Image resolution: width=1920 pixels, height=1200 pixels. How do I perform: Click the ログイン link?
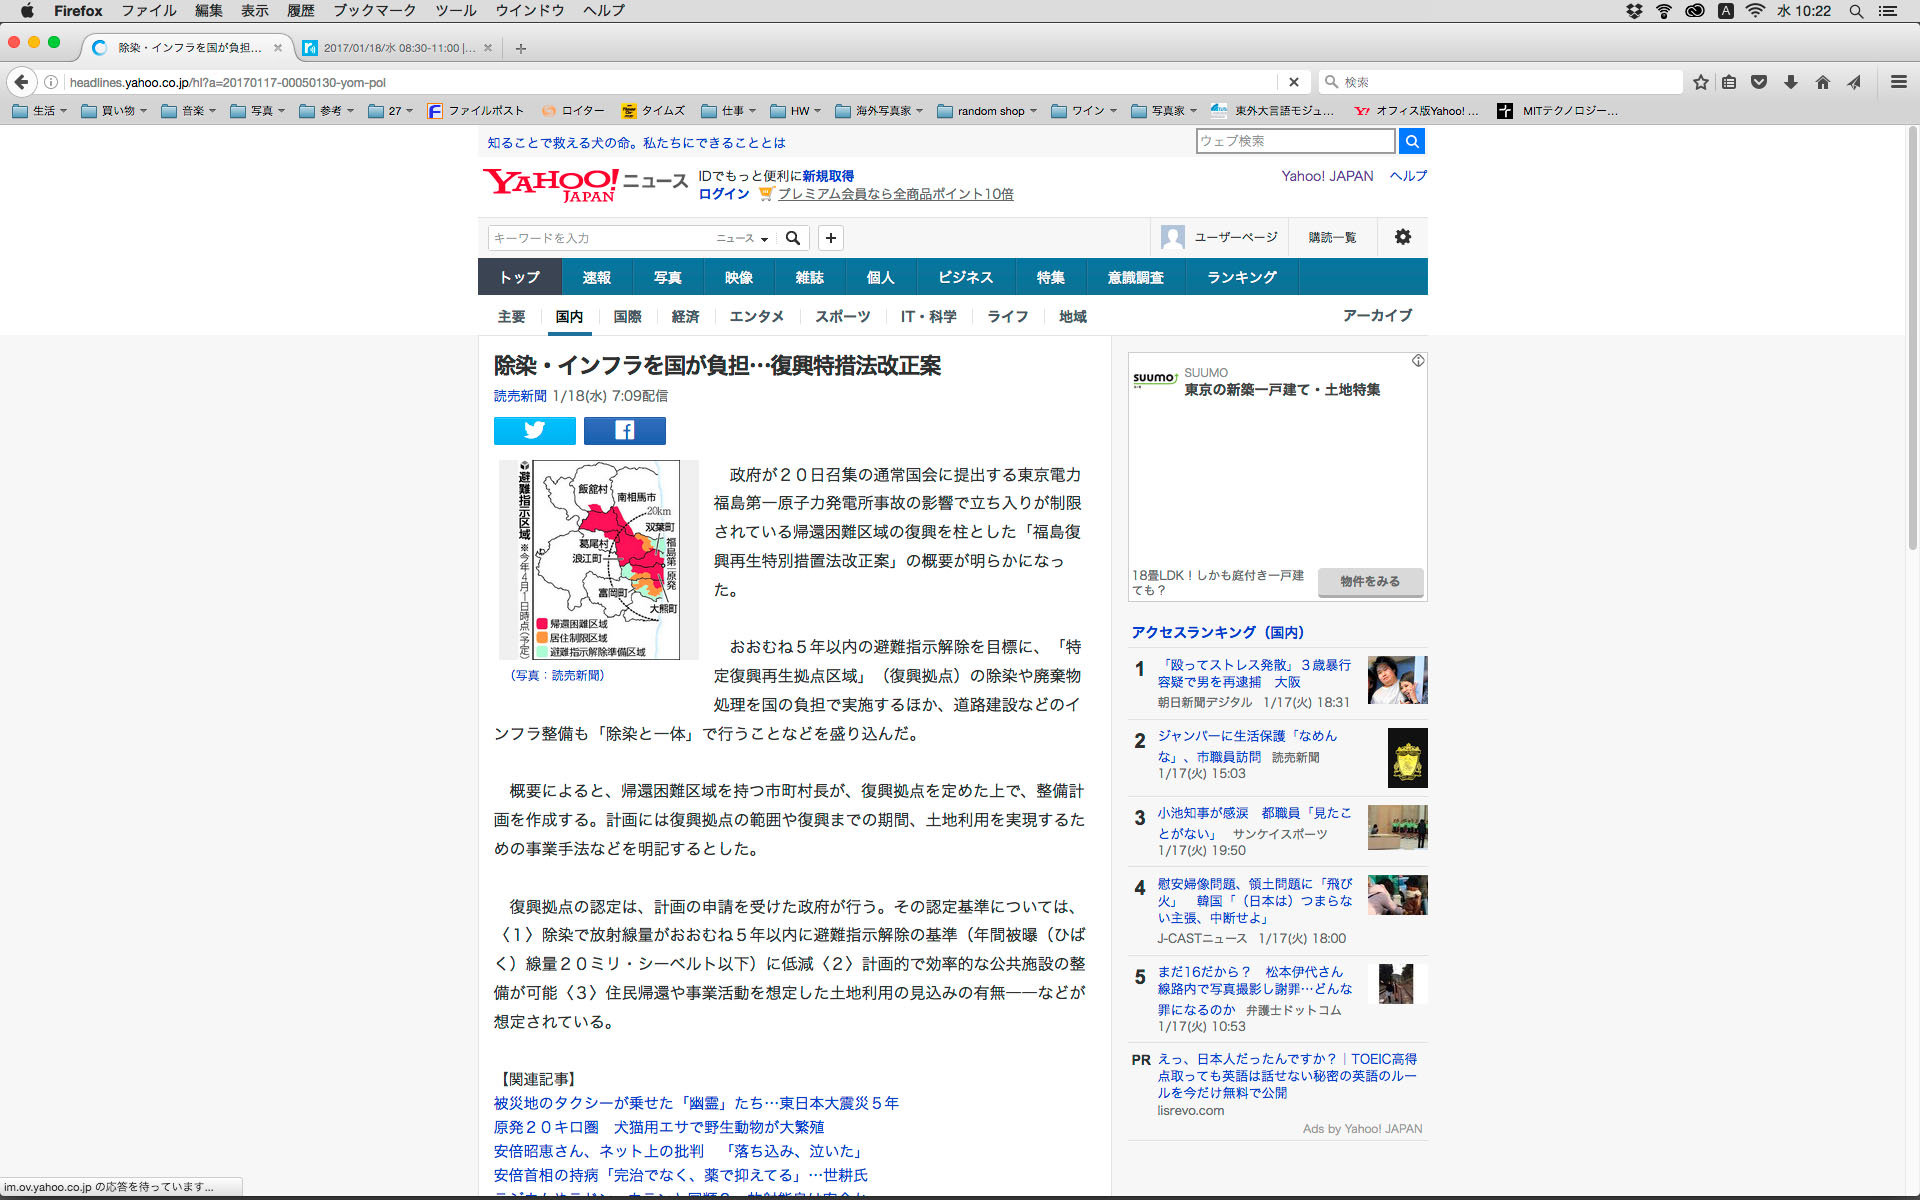(x=723, y=194)
